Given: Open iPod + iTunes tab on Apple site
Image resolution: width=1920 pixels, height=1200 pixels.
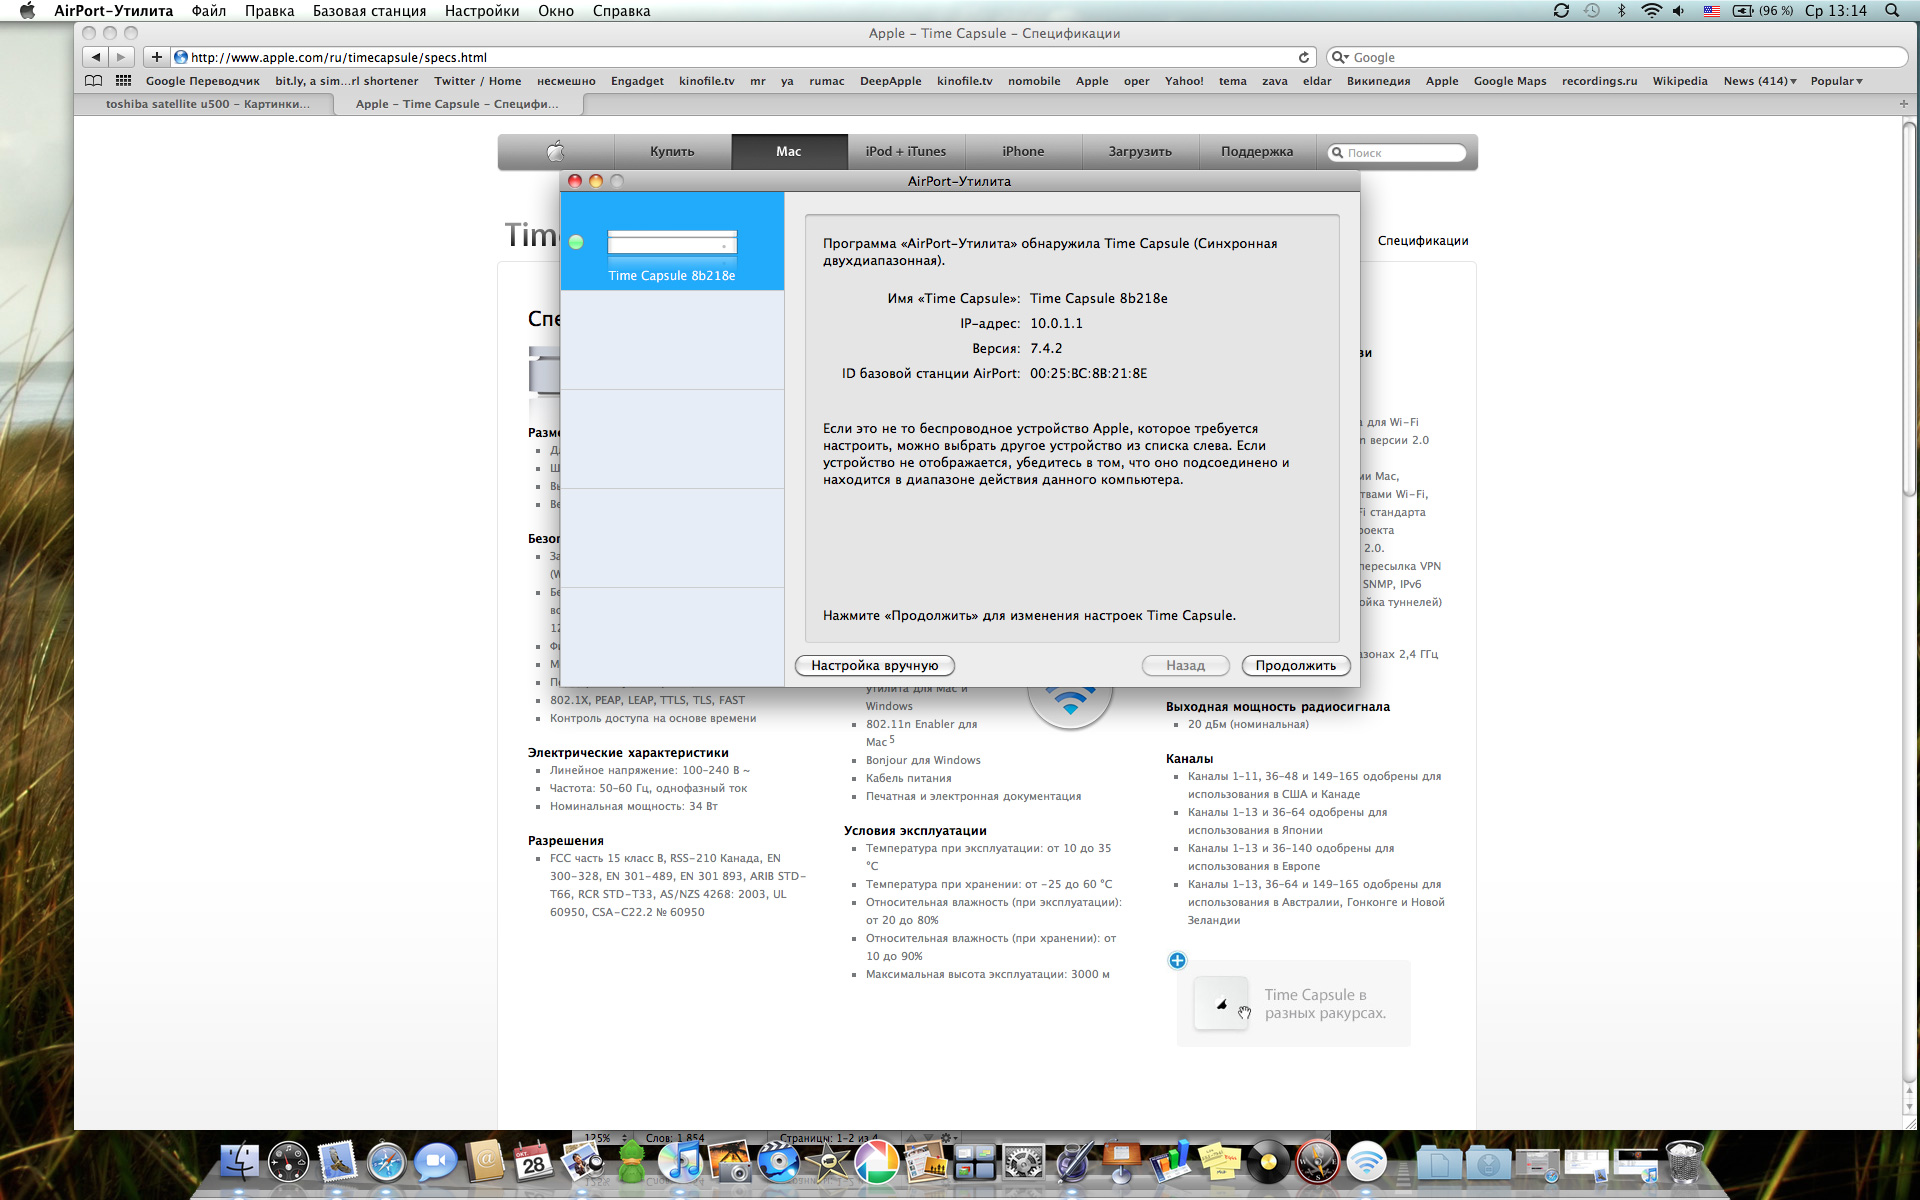Looking at the screenshot, I should (x=906, y=152).
